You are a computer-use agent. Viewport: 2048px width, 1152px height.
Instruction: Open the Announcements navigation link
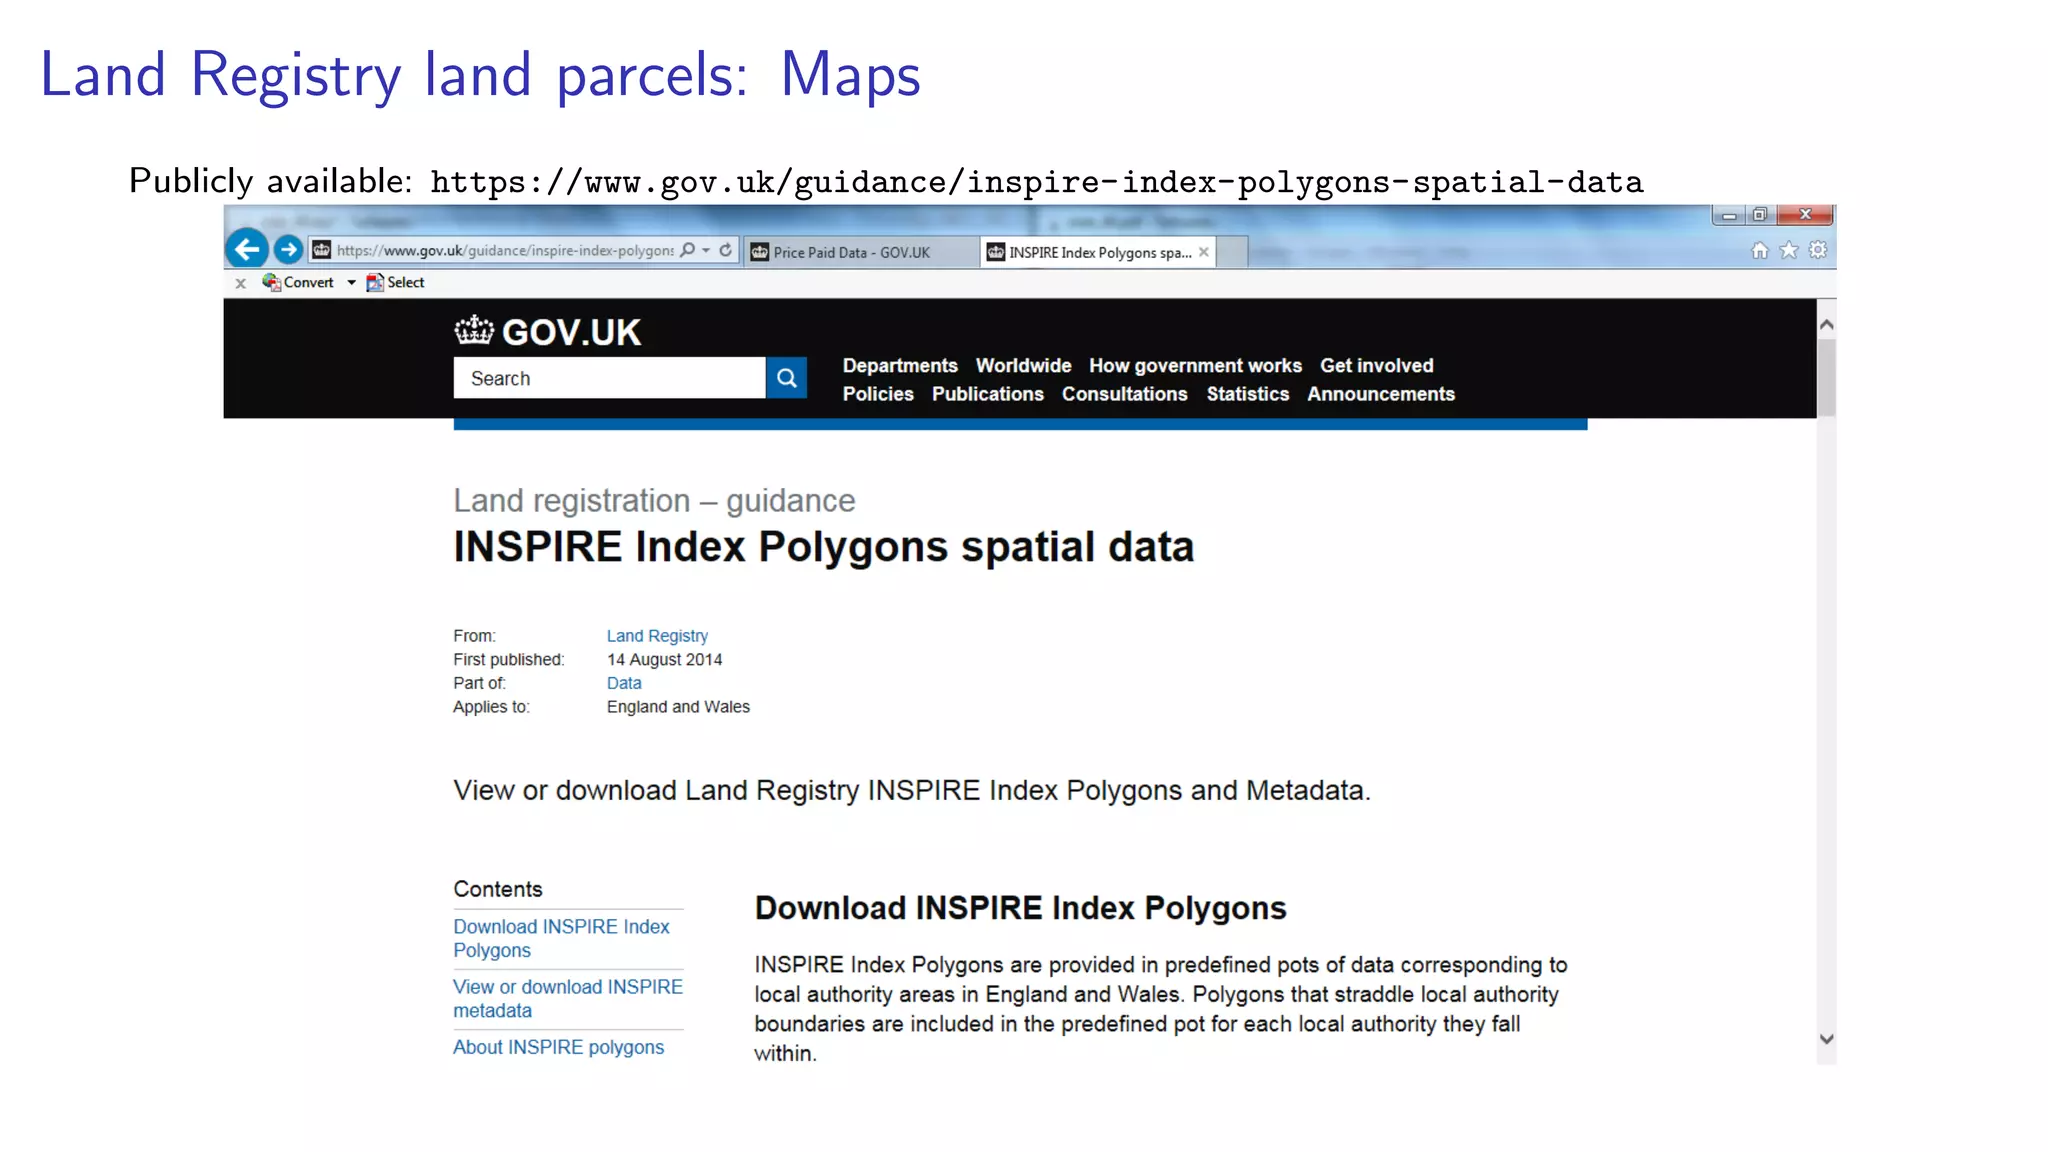tap(1381, 394)
